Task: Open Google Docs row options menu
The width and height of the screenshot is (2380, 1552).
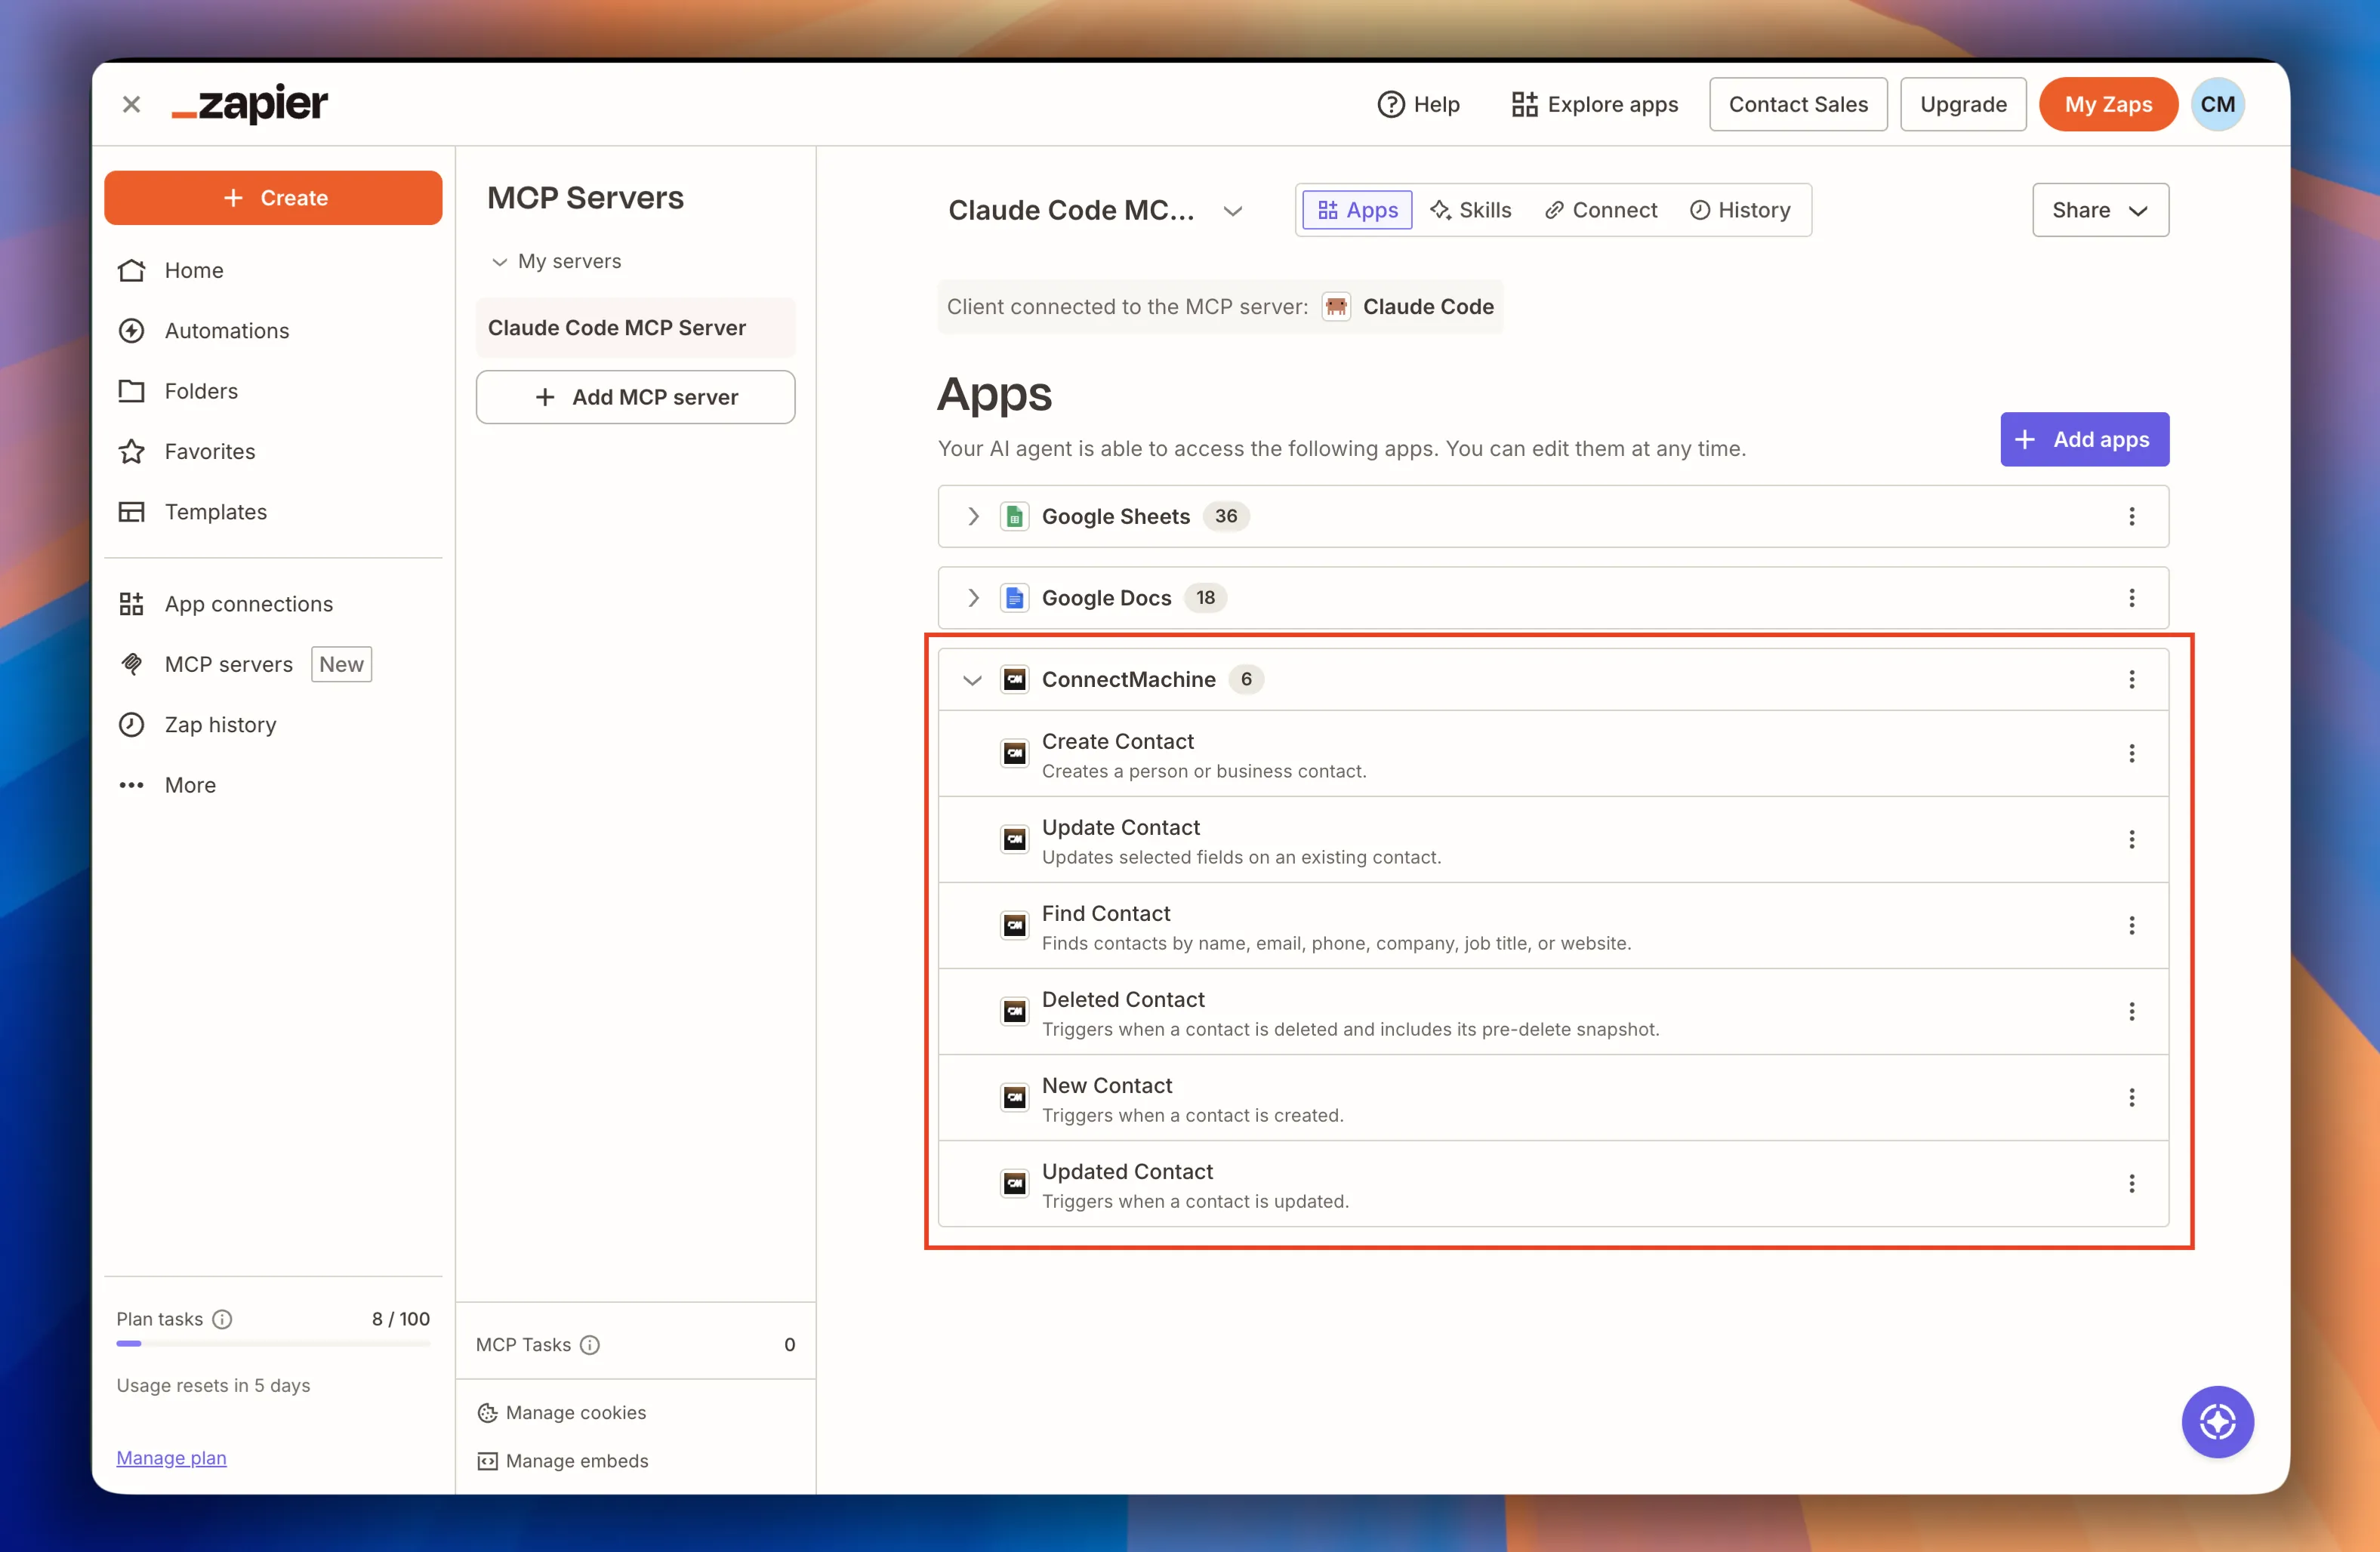Action: coord(2131,598)
